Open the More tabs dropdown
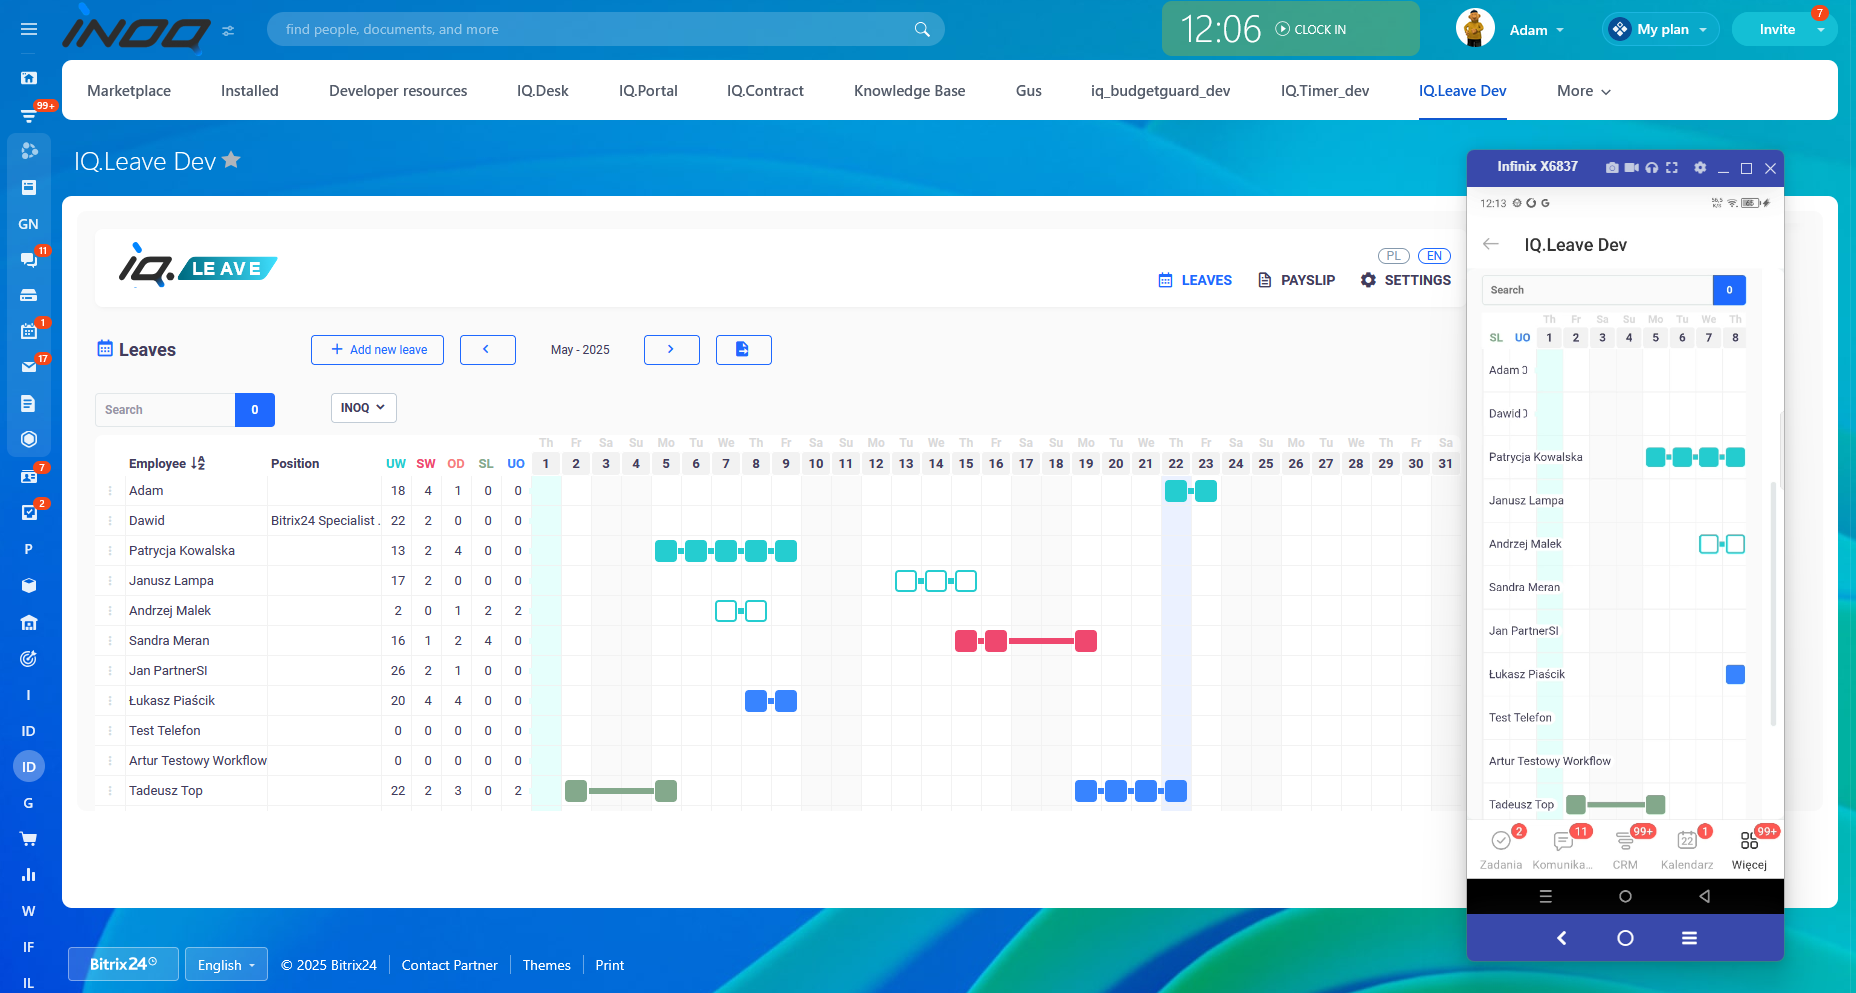Viewport: 1856px width, 993px height. coord(1583,91)
